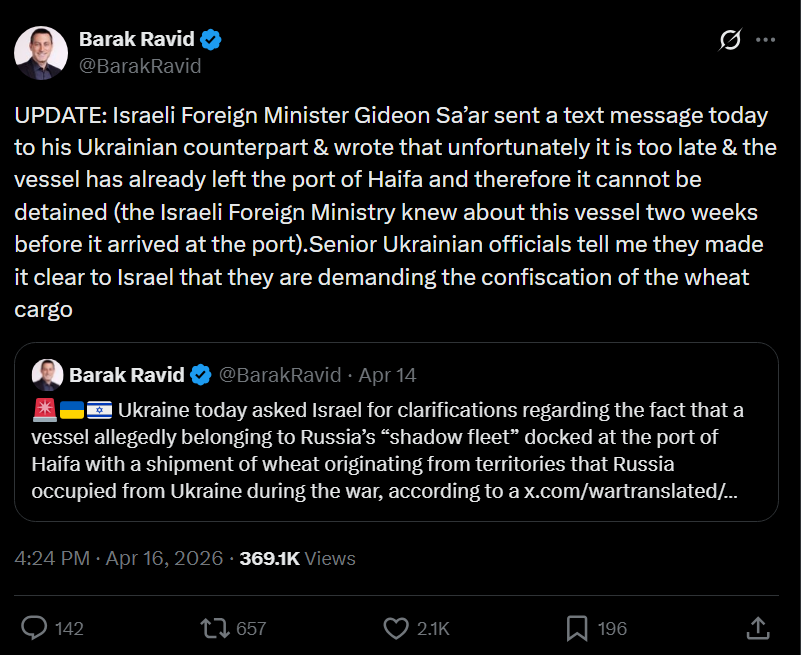
Task: Bookmark this post
Action: 577,628
